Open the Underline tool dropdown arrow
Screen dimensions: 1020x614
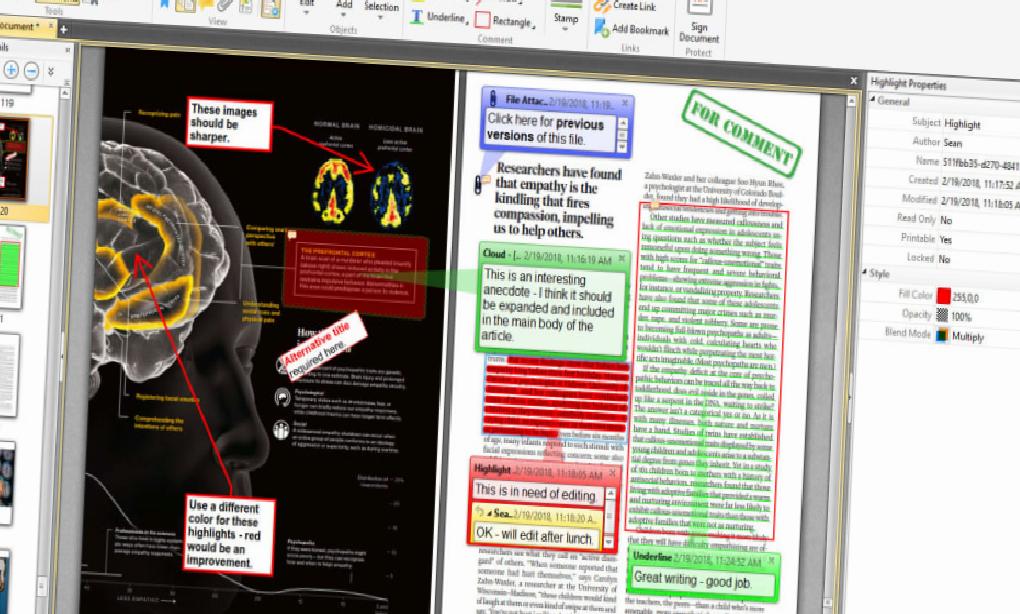click(466, 21)
